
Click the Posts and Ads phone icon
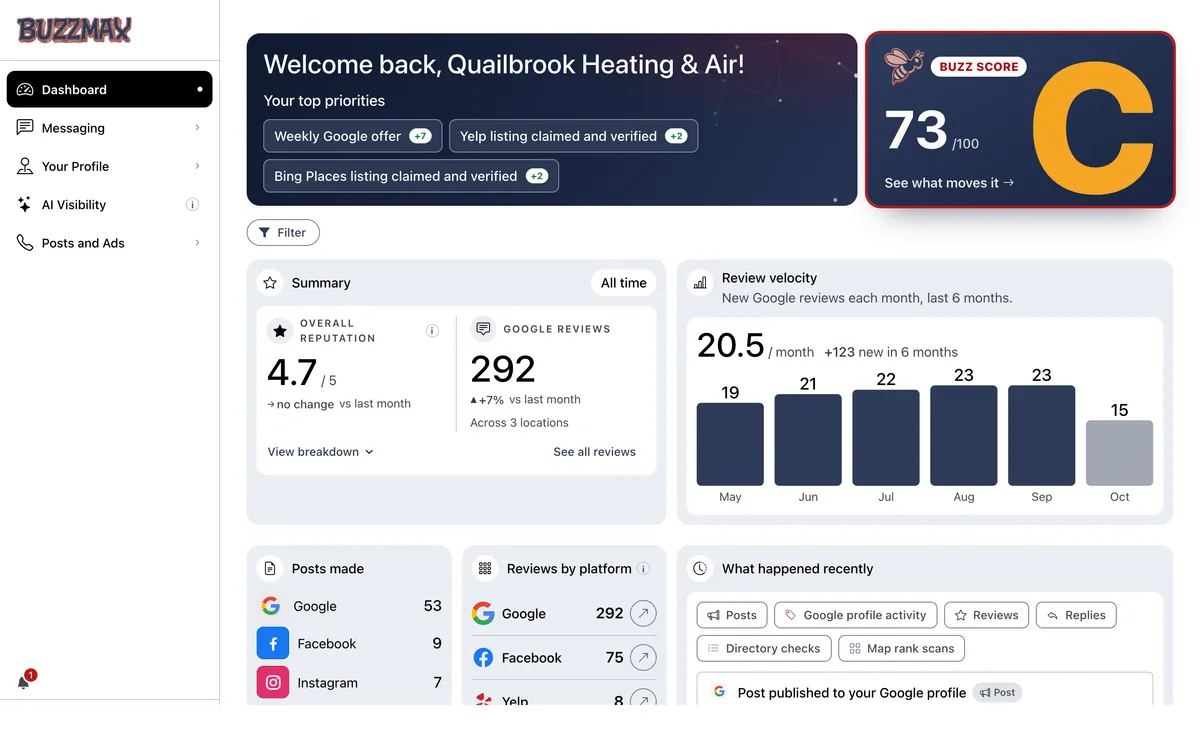[25, 243]
